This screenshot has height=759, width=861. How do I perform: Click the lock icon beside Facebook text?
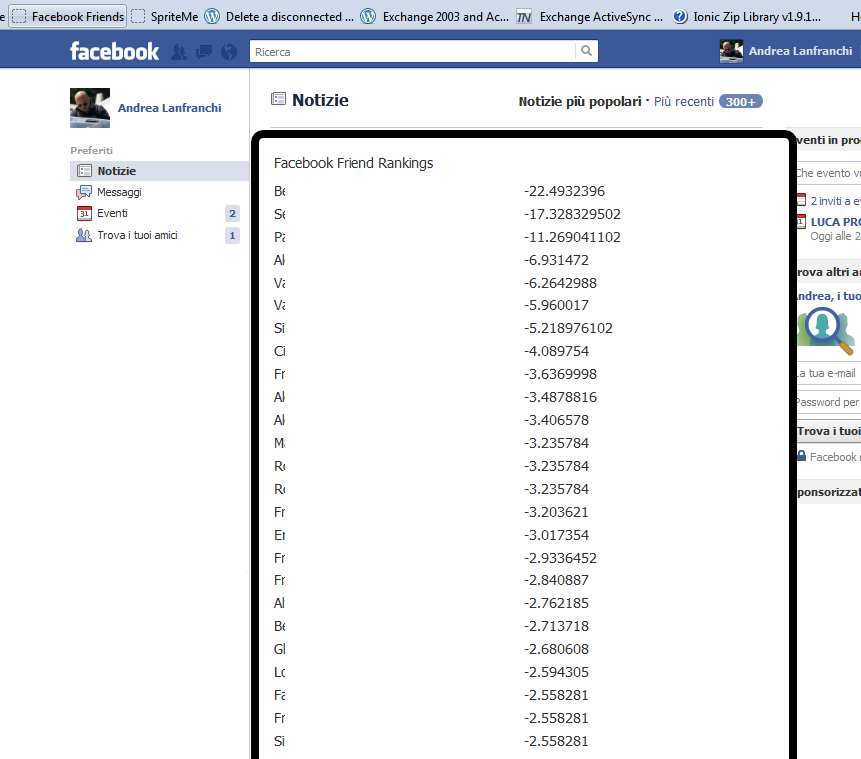(802, 456)
